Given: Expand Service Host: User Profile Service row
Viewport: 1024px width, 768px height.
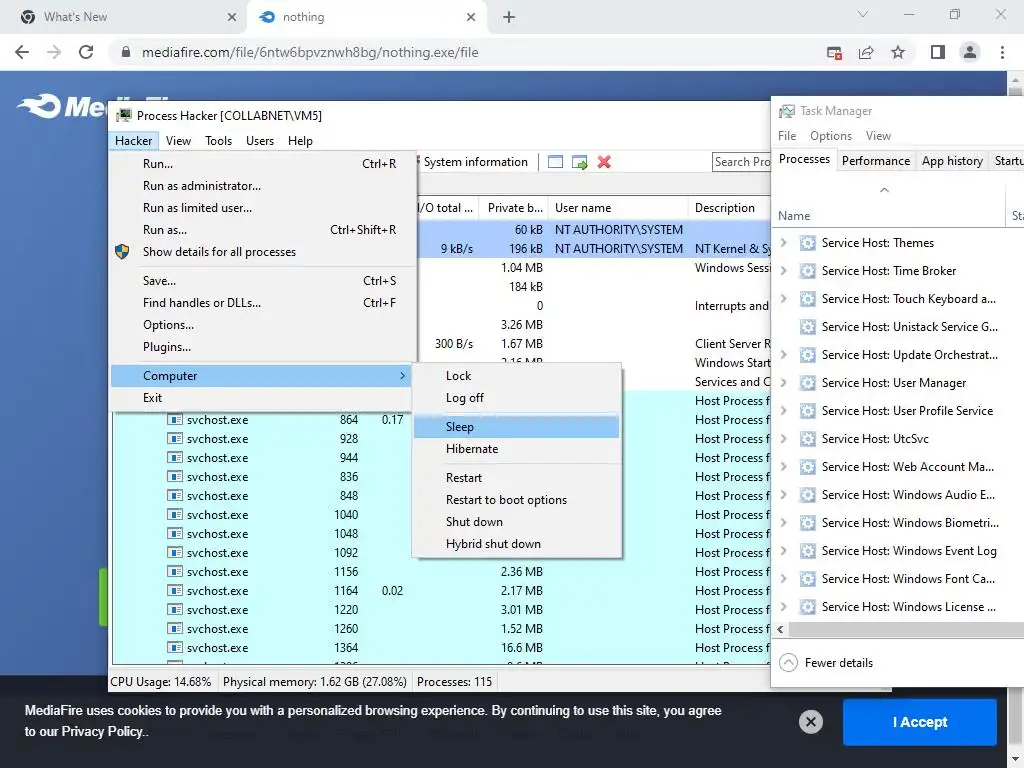Looking at the screenshot, I should [x=784, y=411].
